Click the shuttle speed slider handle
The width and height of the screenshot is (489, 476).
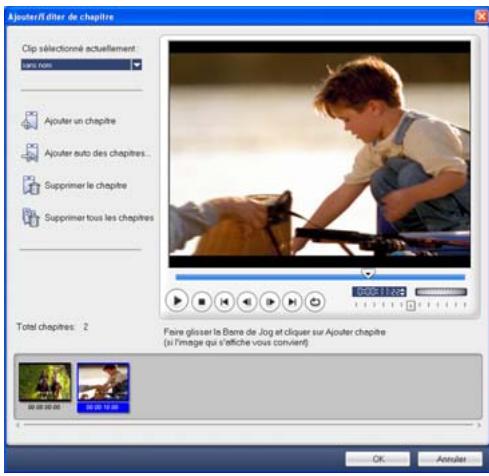(x=411, y=305)
